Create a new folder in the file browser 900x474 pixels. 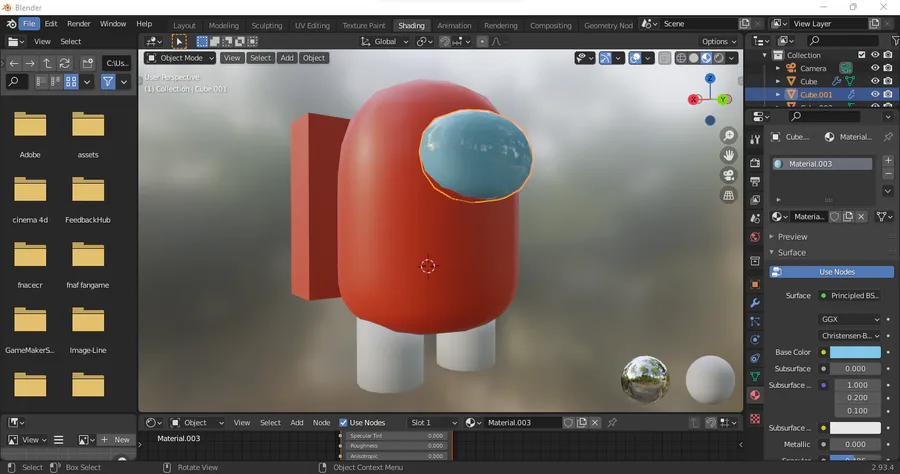point(88,63)
